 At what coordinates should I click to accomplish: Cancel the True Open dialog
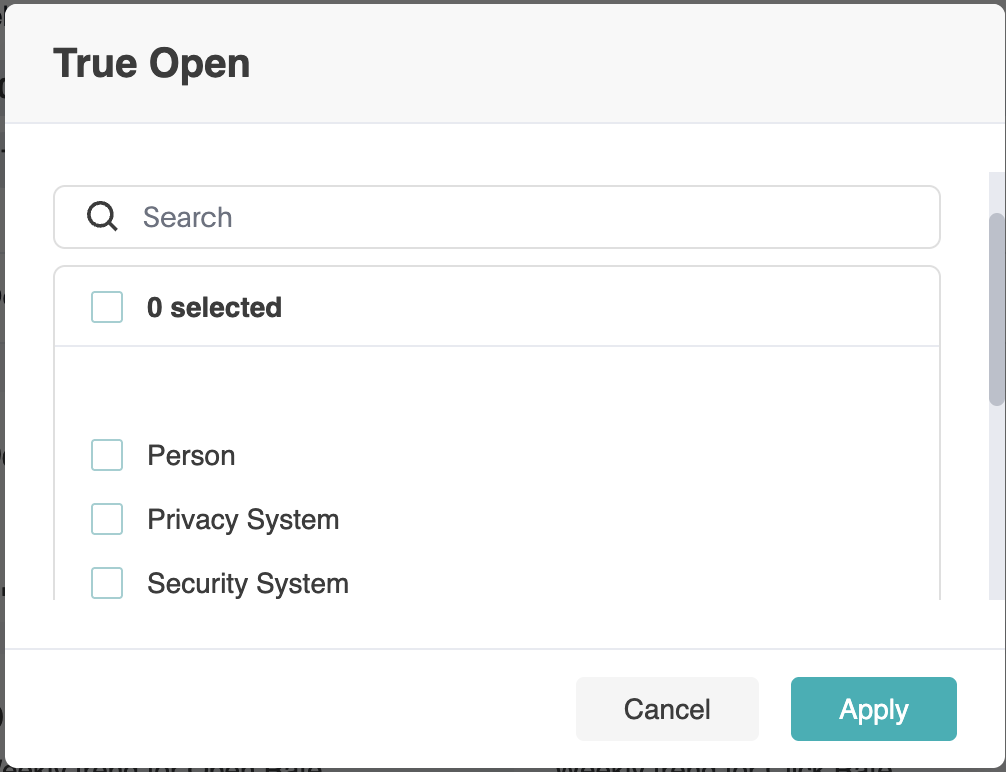[667, 709]
